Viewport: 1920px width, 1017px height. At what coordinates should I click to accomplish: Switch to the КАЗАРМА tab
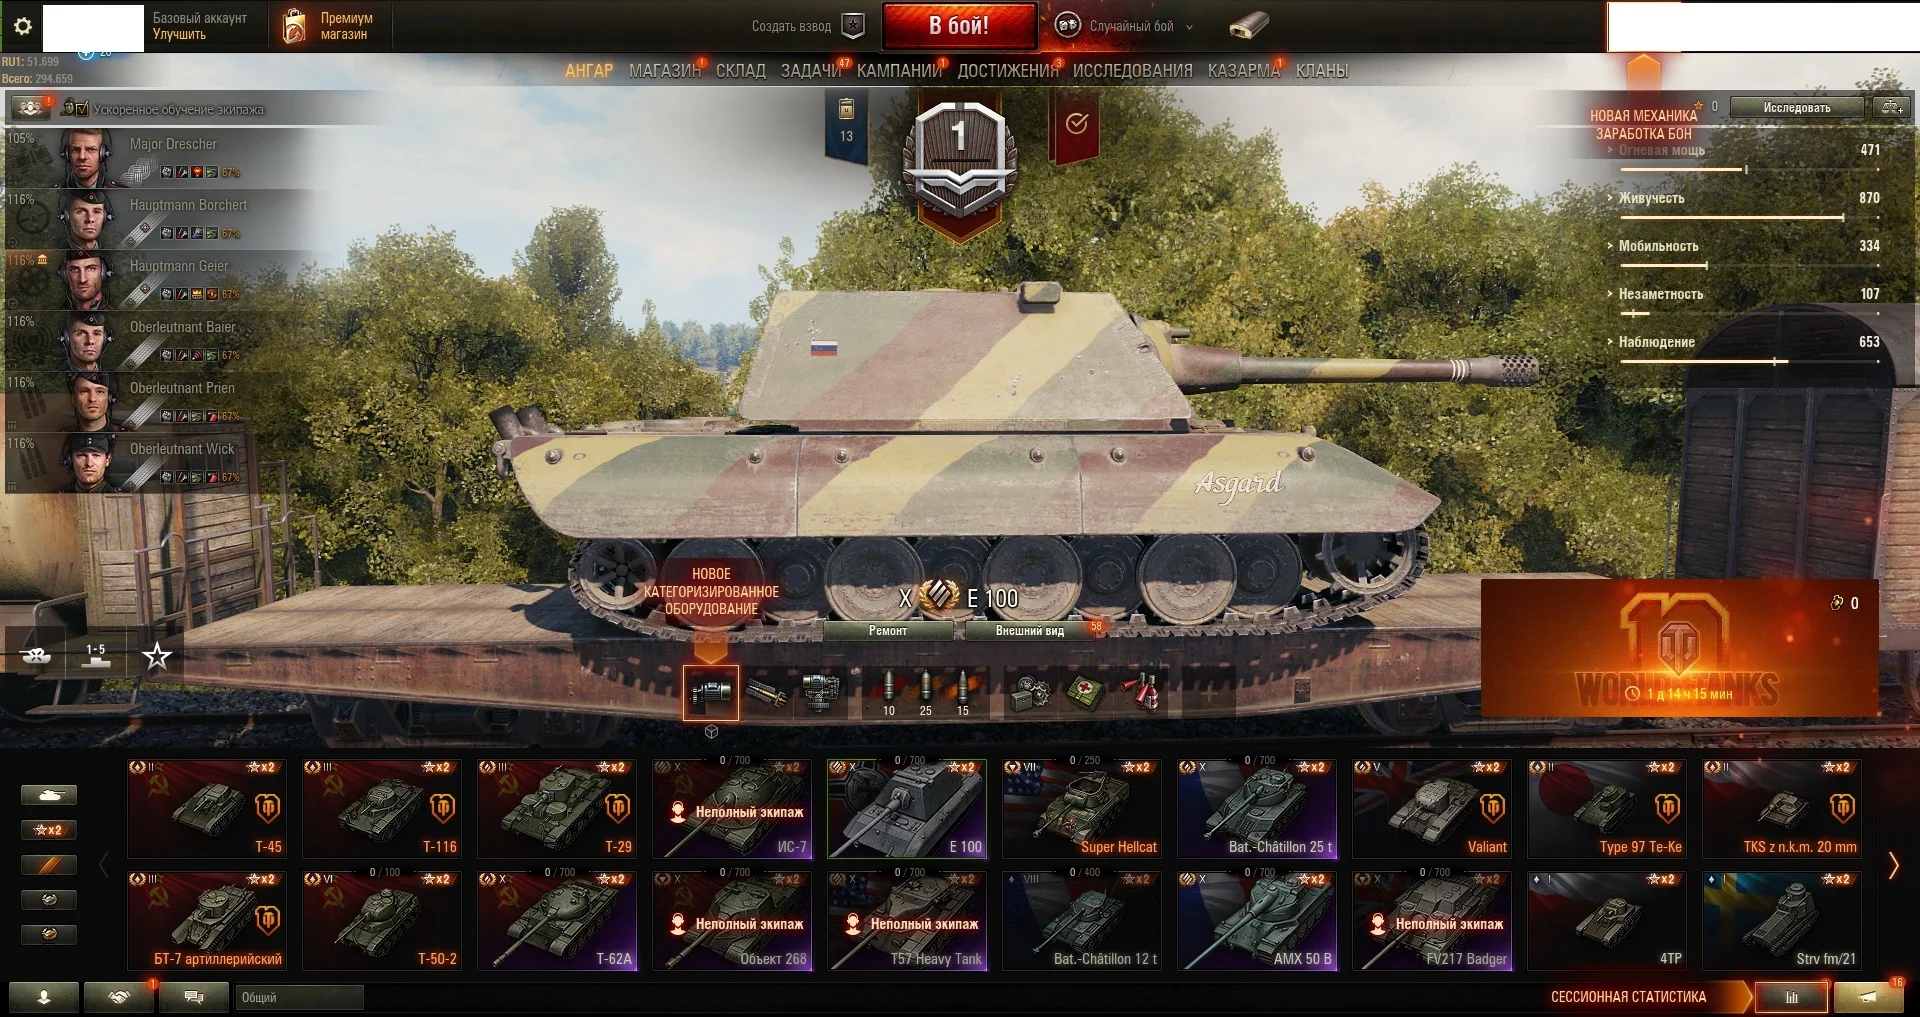coord(1243,71)
